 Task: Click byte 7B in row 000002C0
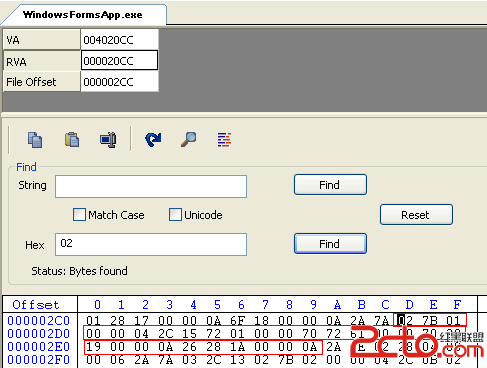(429, 321)
